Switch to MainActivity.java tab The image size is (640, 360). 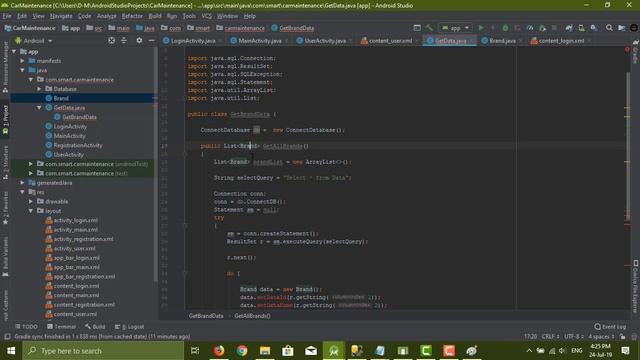[x=260, y=41]
